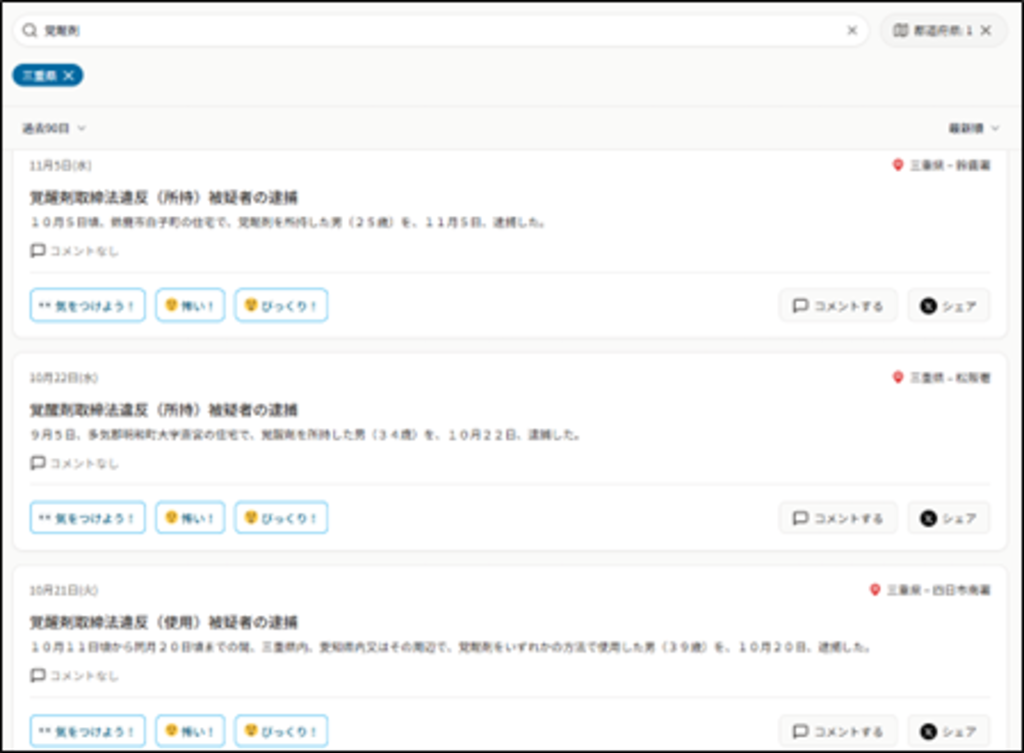Open the 10月21日 (使用) arrest article headline
The height and width of the screenshot is (753, 1024).
(x=163, y=622)
